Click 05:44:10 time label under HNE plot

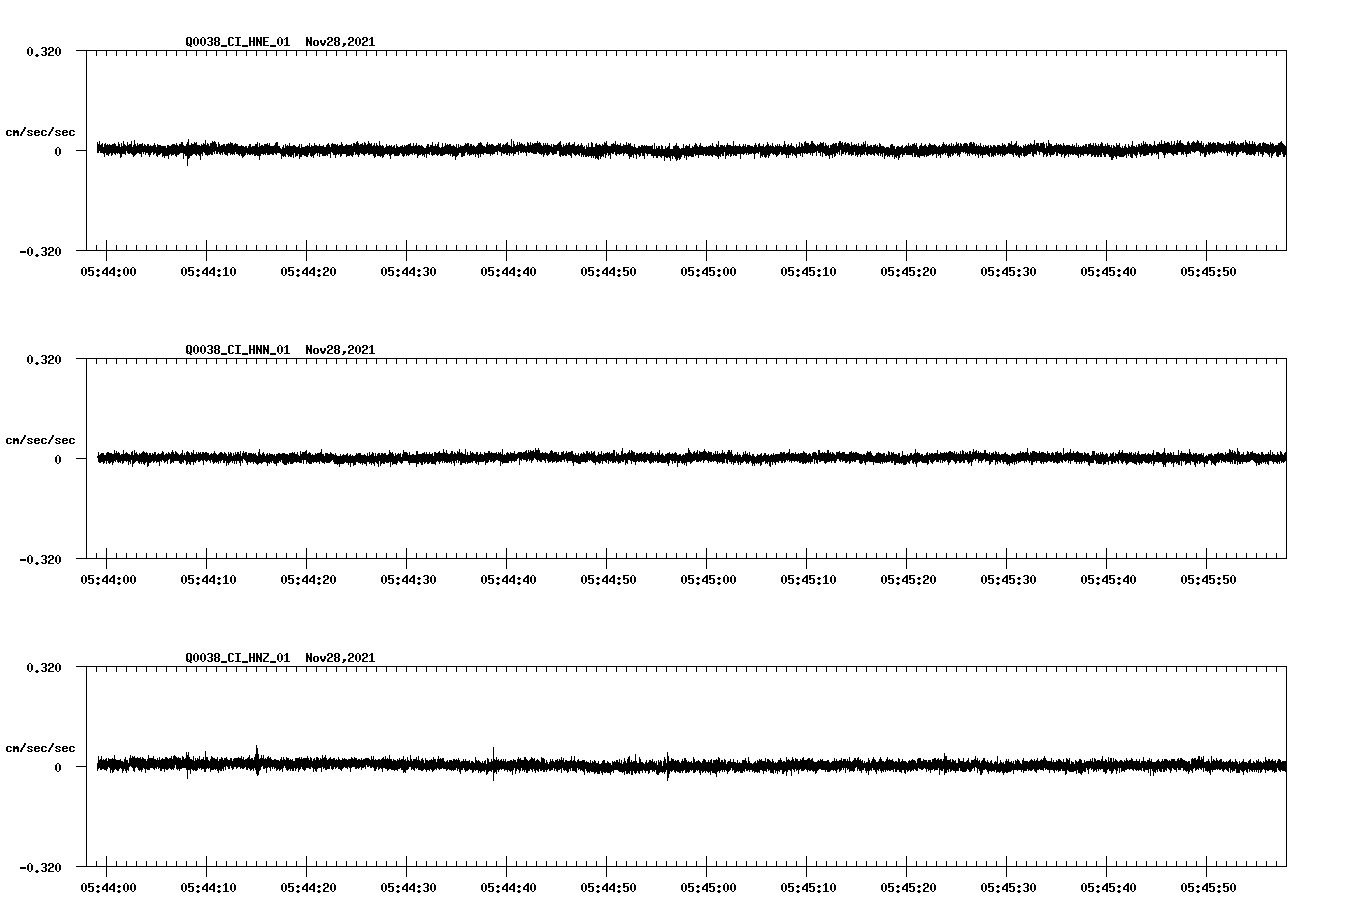click(x=208, y=272)
